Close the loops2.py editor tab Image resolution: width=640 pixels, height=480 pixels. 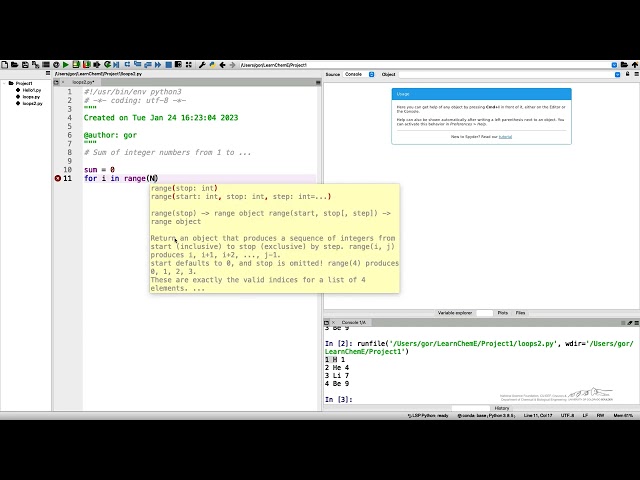(x=63, y=82)
